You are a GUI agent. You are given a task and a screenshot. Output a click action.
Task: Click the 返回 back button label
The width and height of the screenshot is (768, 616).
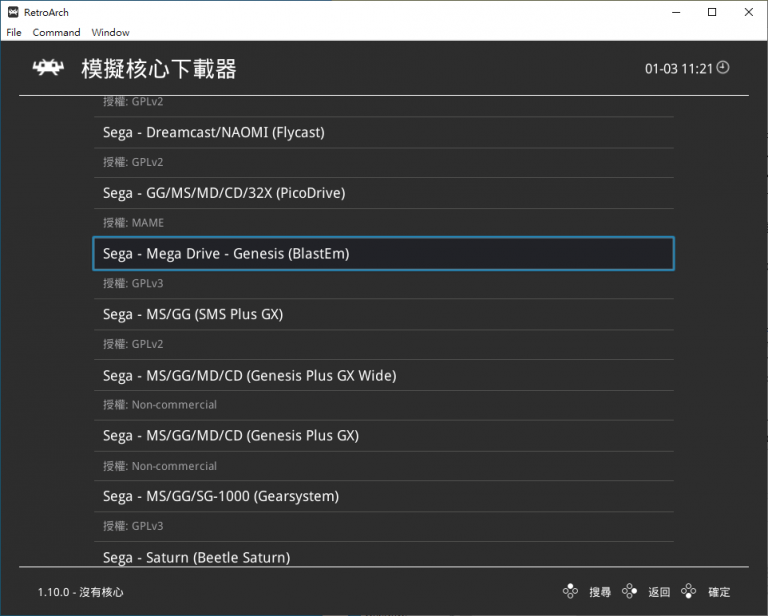click(659, 592)
